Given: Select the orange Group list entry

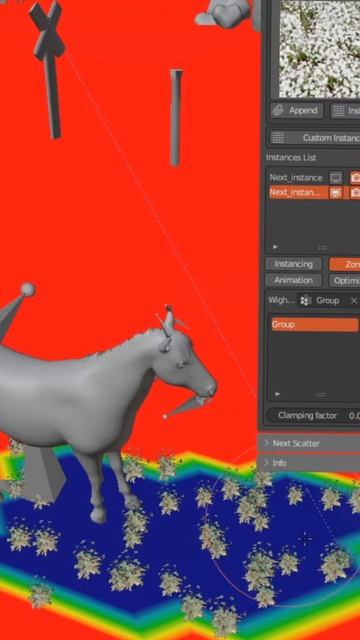Looking at the screenshot, I should (x=314, y=324).
